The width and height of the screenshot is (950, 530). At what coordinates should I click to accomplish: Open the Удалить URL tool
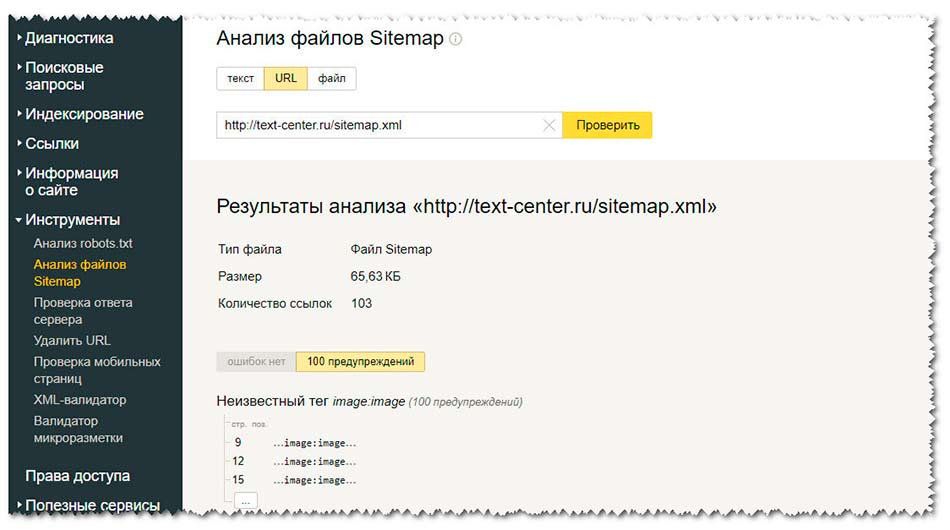click(x=72, y=341)
